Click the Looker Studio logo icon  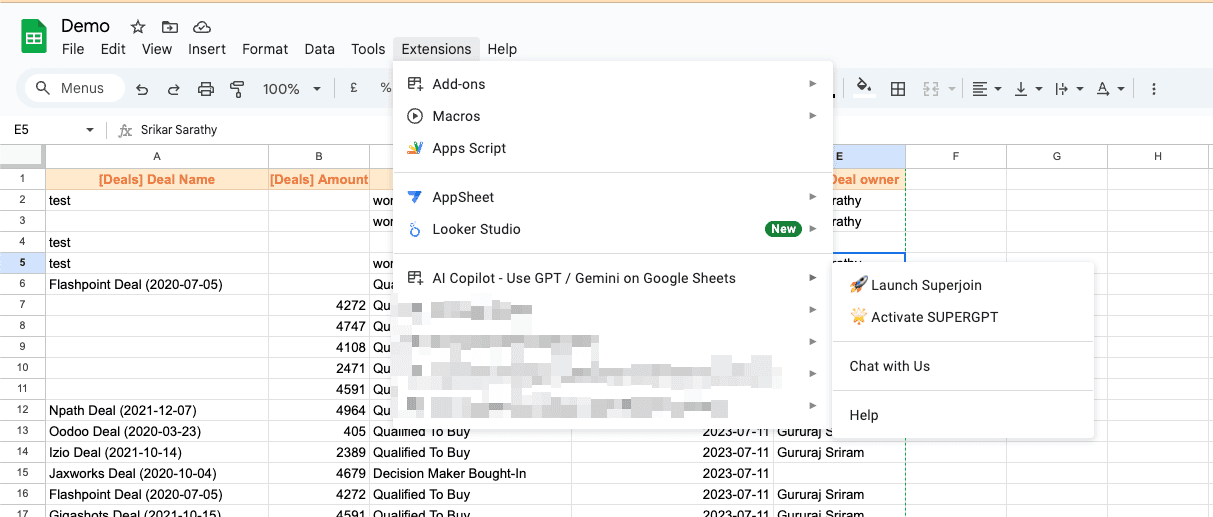[415, 229]
